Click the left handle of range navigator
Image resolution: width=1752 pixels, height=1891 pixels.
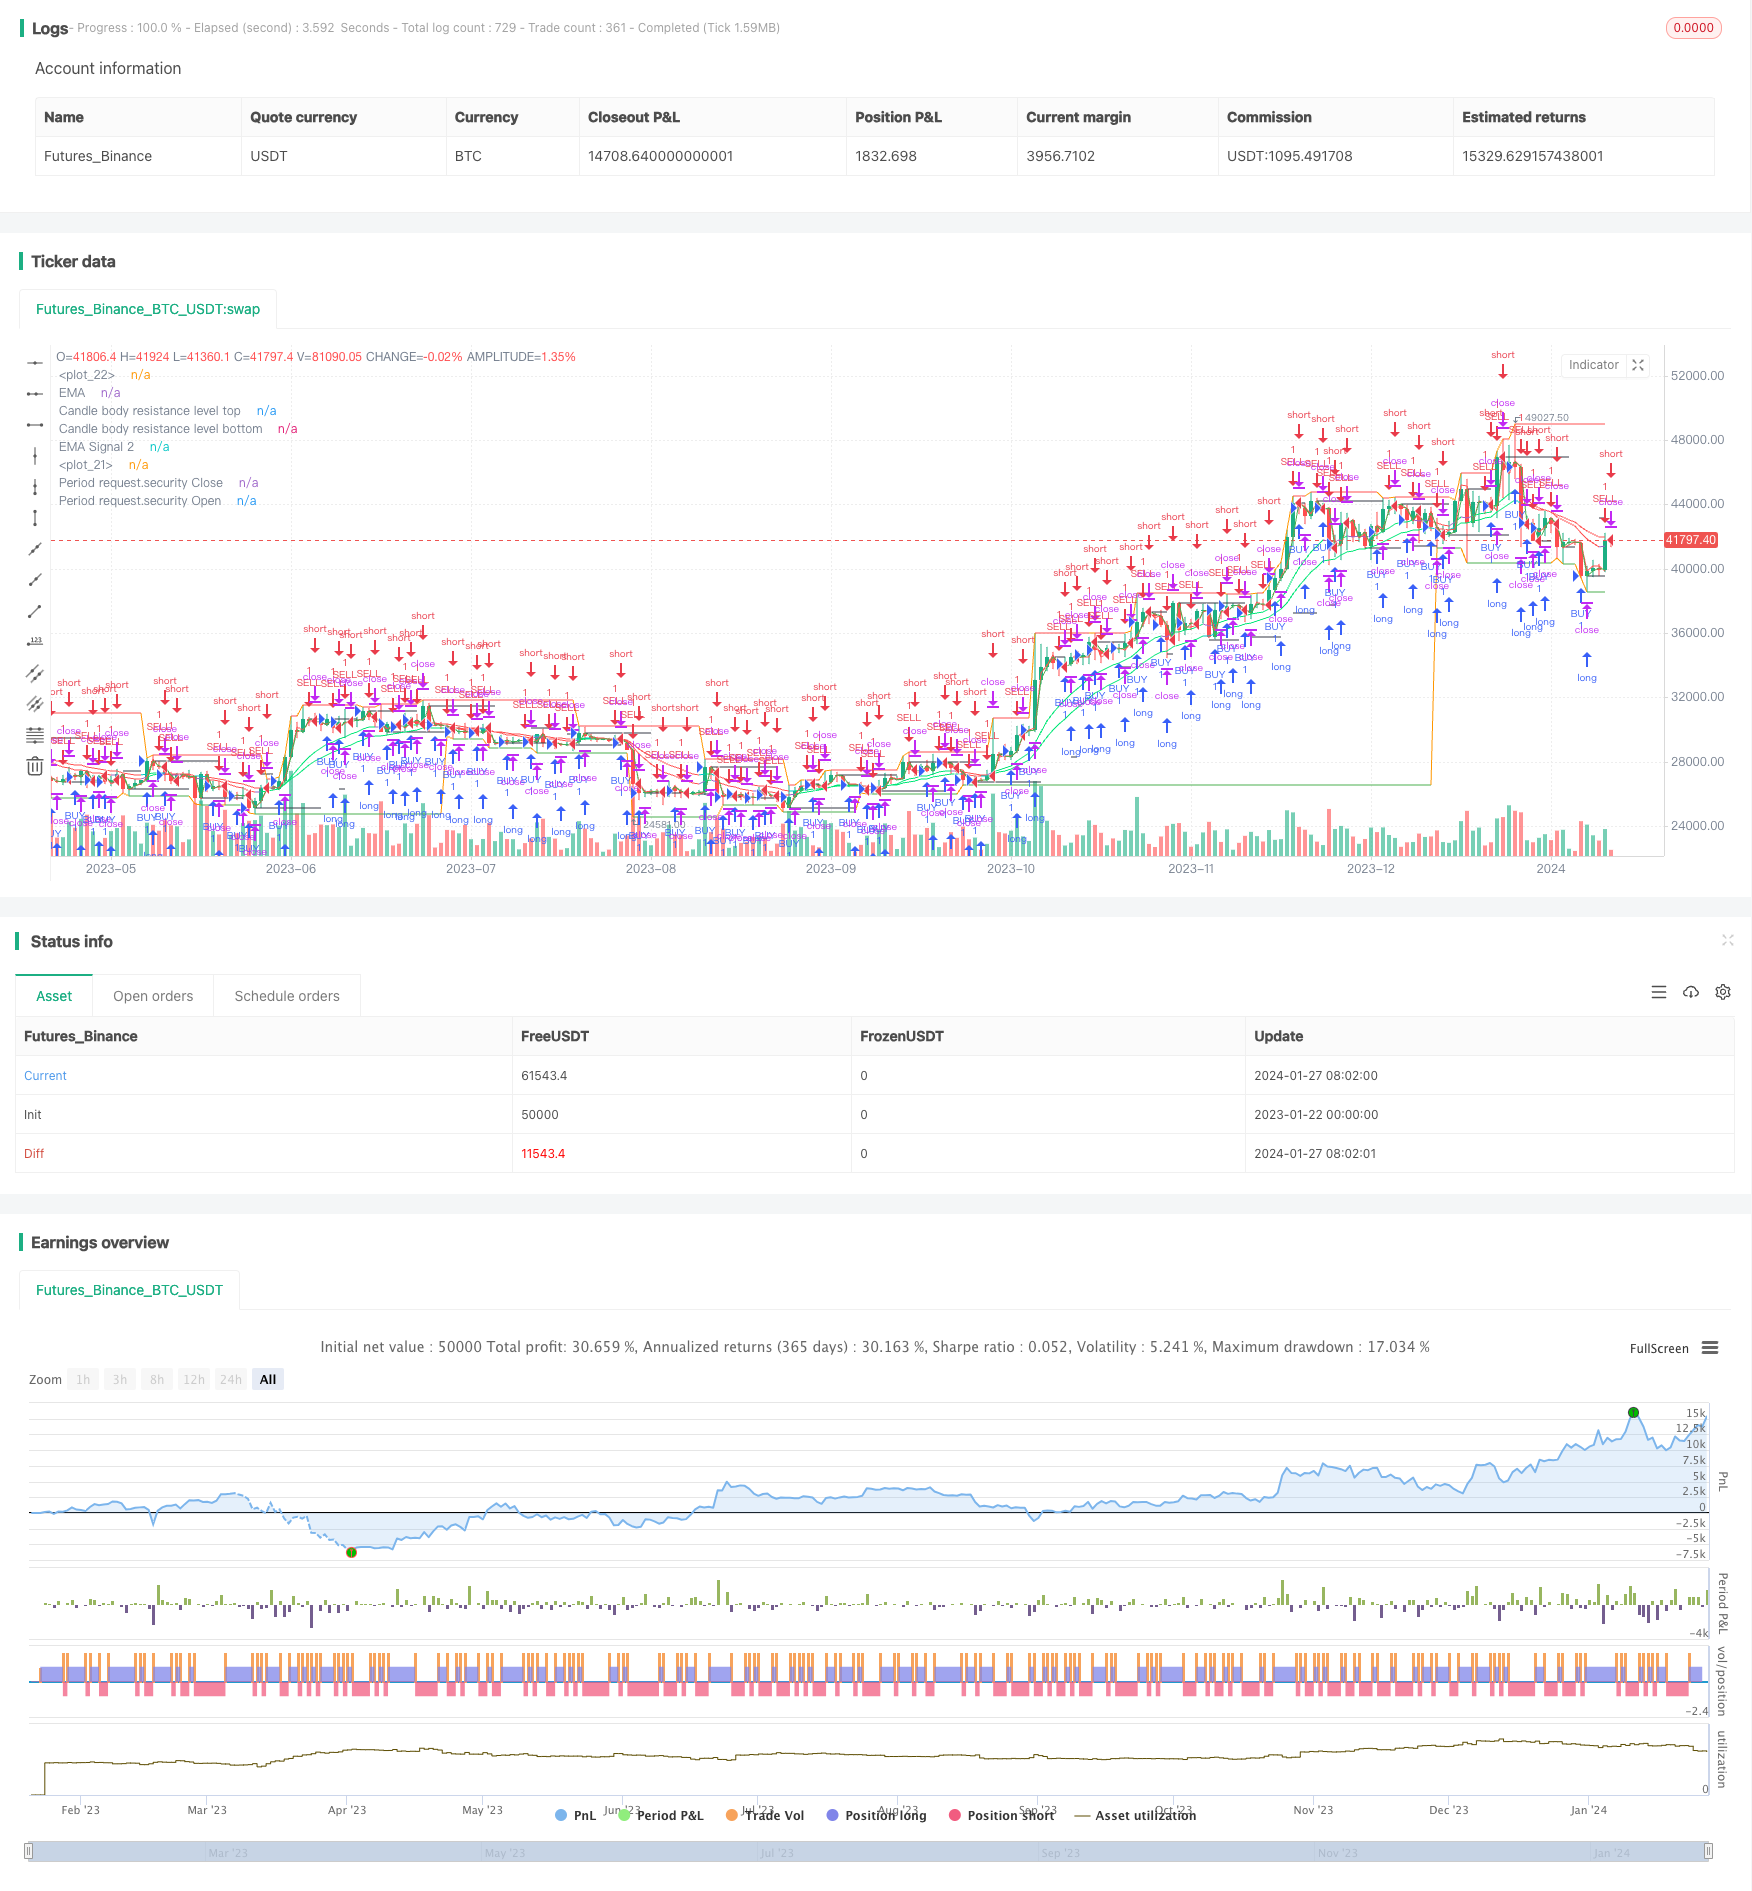29,1851
